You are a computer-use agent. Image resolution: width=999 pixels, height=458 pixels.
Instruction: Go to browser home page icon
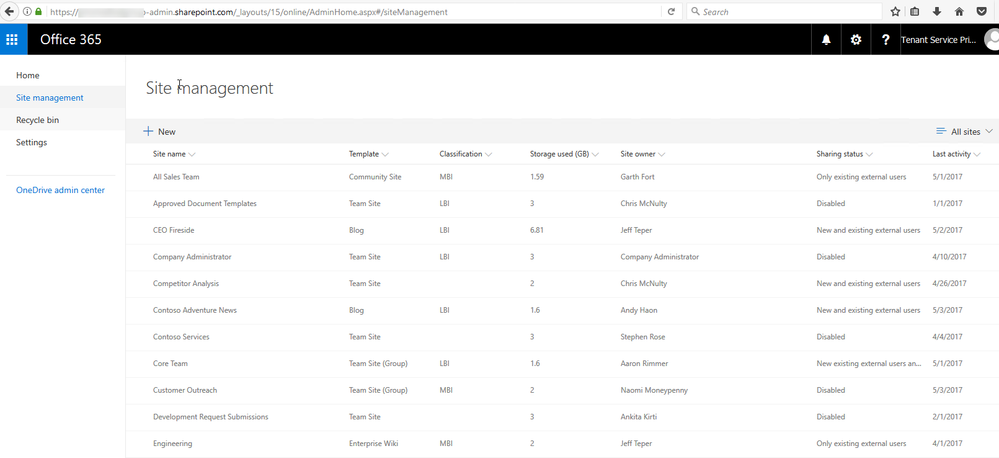tap(959, 11)
